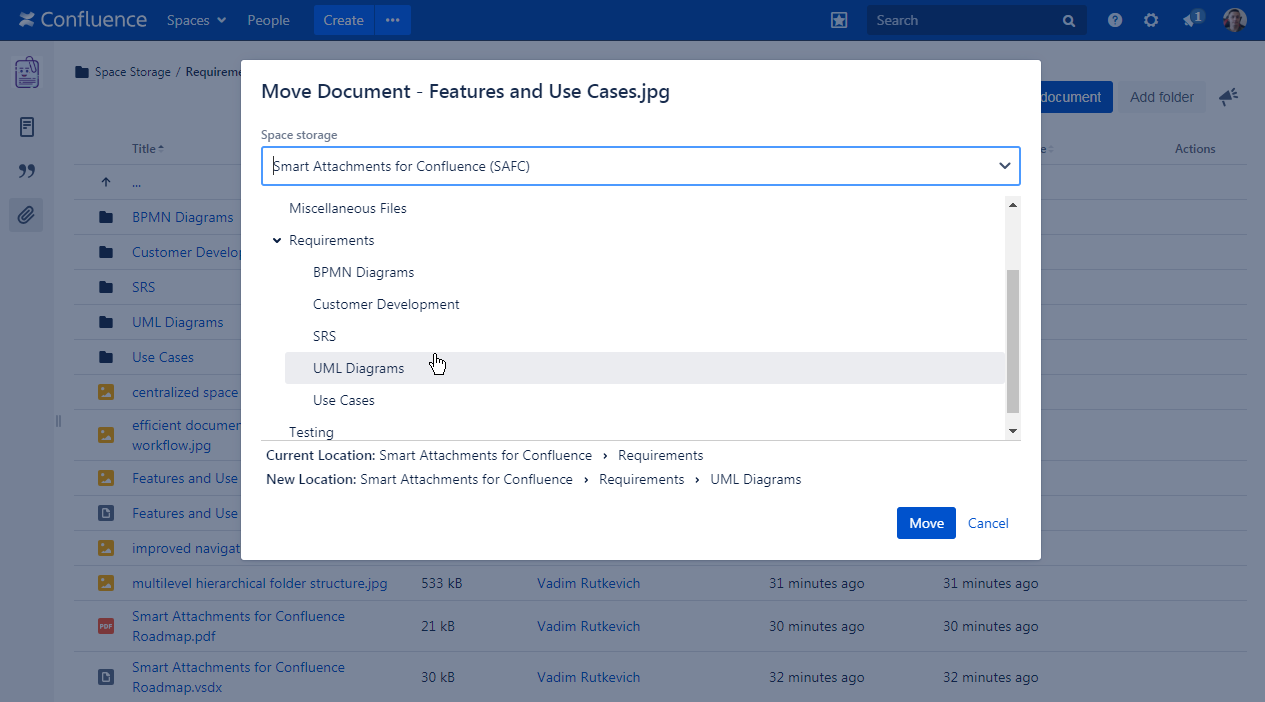
Task: Open the Space storage dropdown
Action: click(x=640, y=166)
